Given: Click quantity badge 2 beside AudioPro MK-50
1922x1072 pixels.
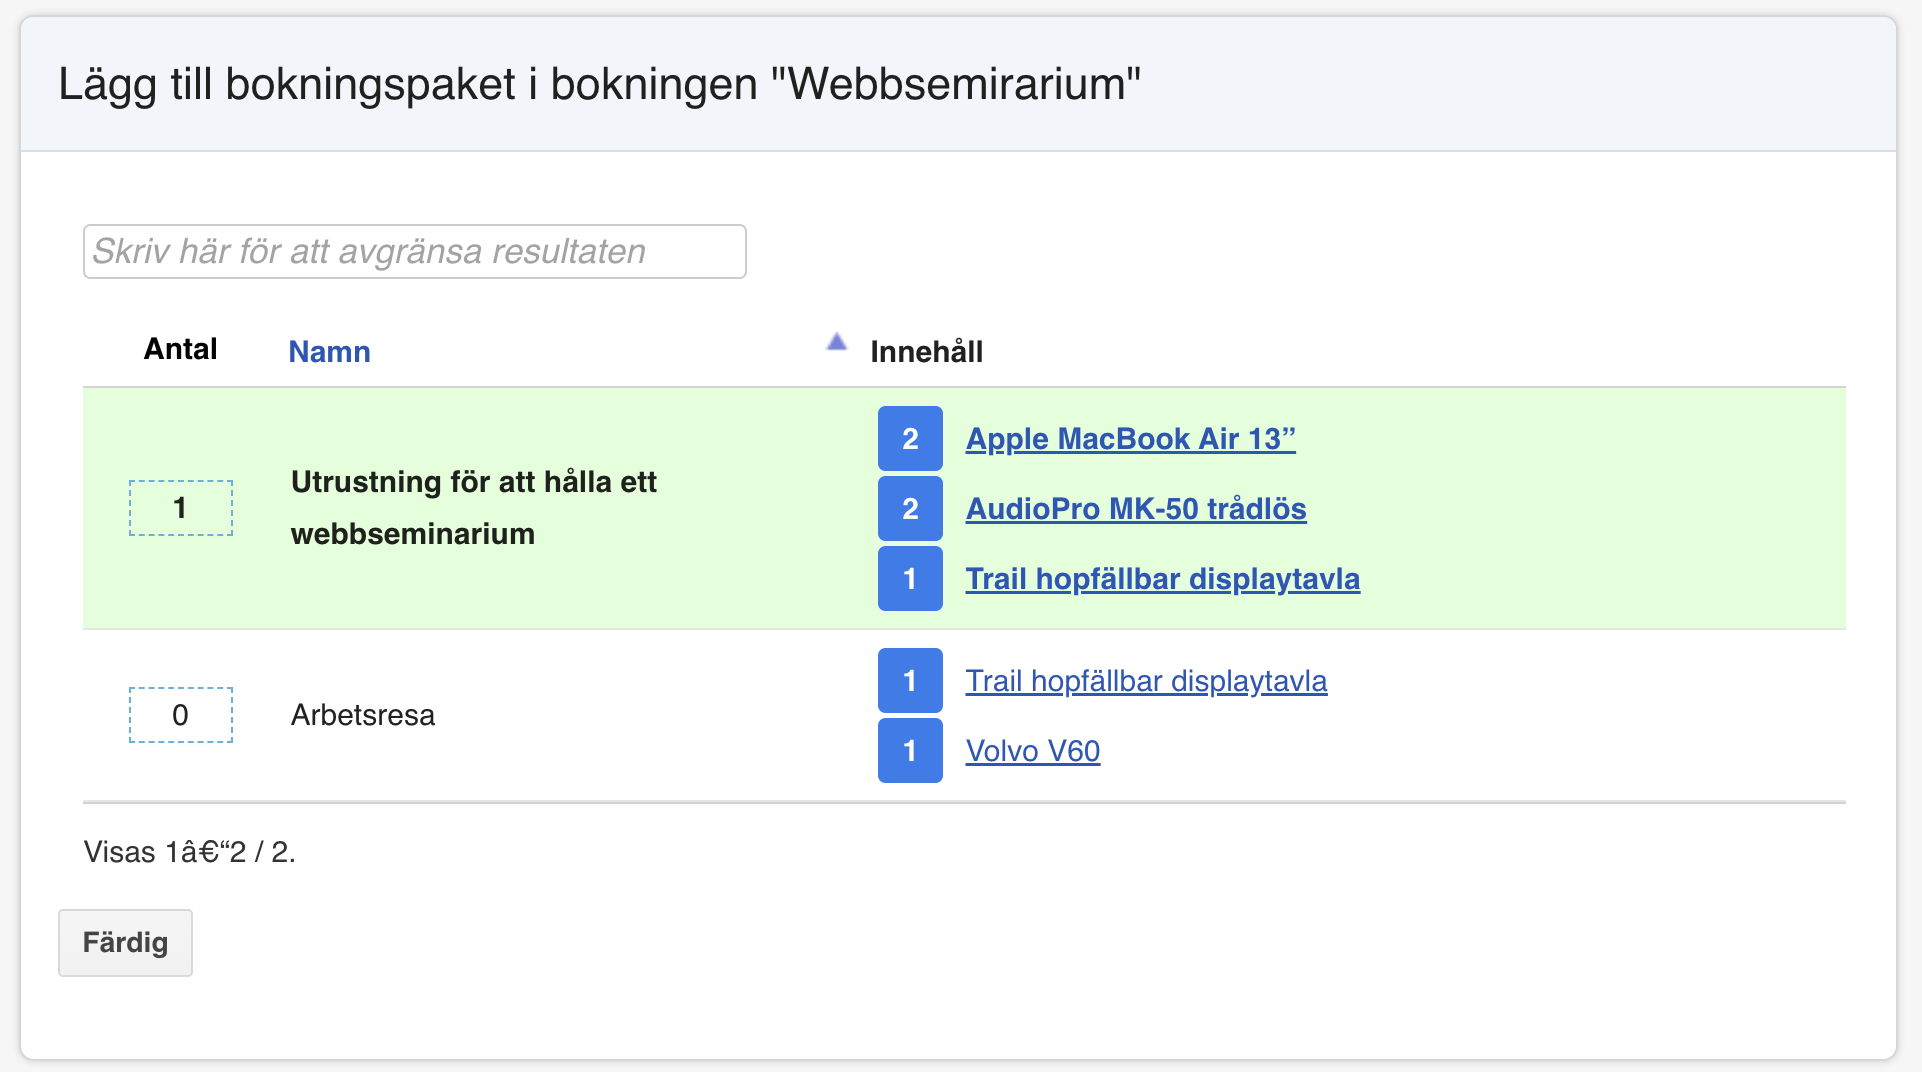Looking at the screenshot, I should pos(910,508).
